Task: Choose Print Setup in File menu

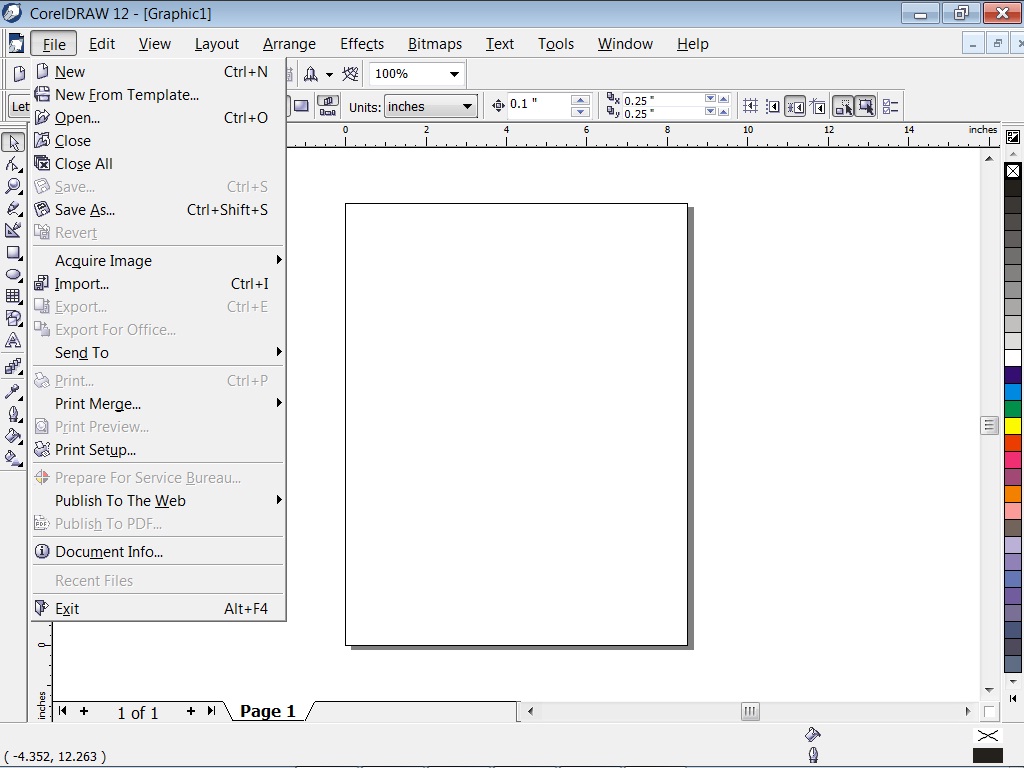Action: (158, 449)
